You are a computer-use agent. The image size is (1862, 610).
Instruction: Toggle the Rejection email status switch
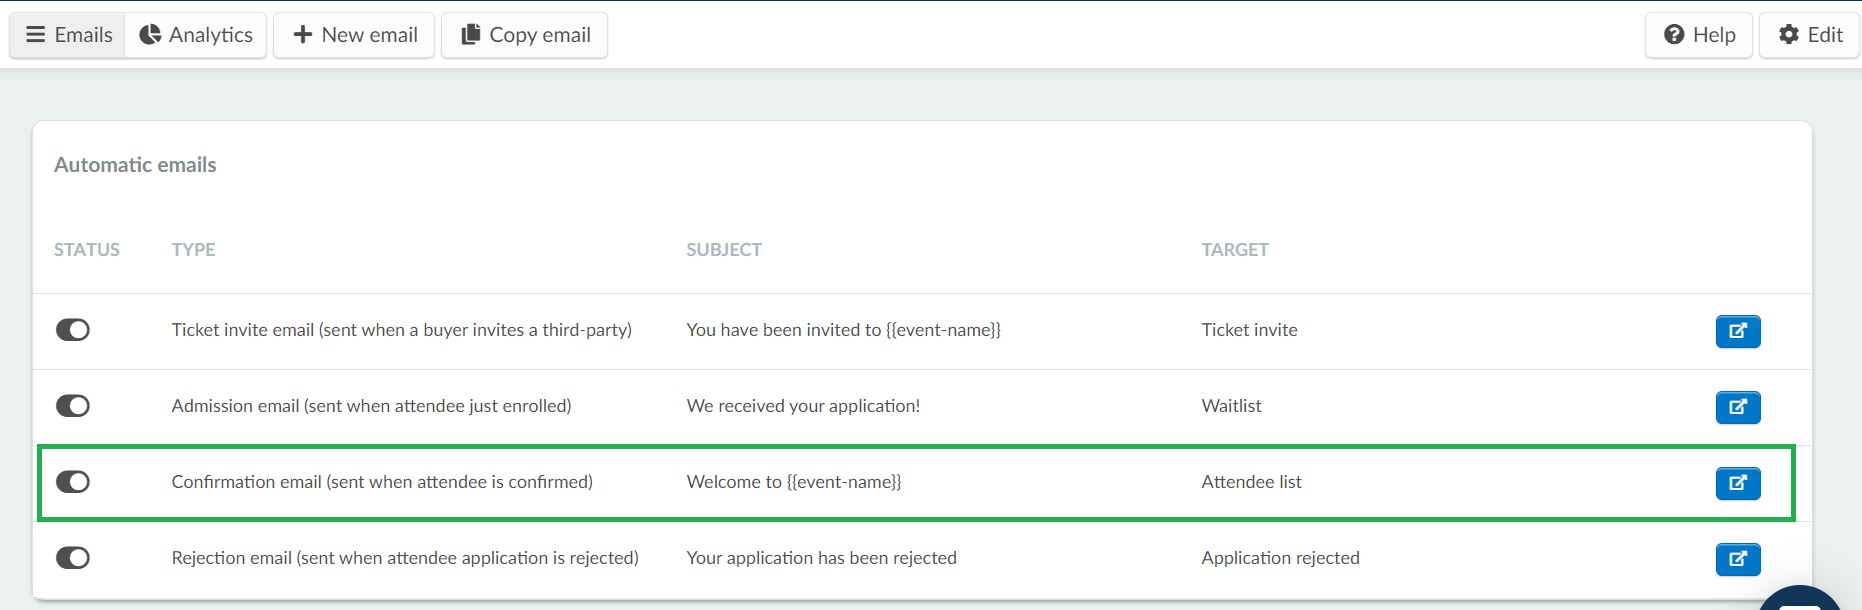coord(73,558)
